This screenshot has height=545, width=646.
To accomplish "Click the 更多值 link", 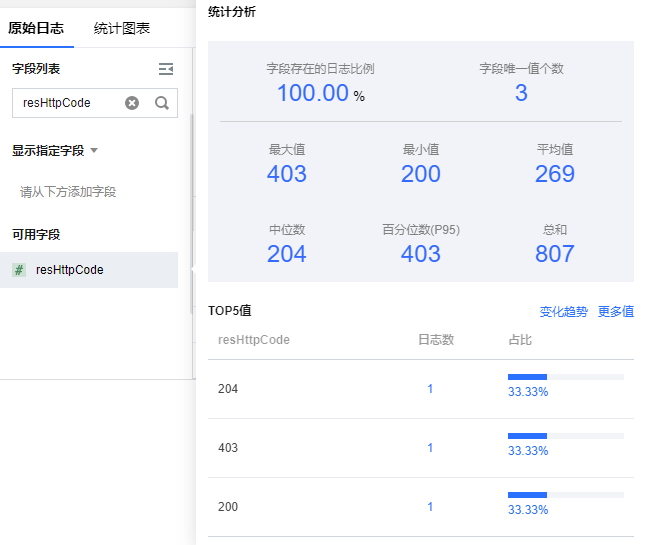I will [x=616, y=312].
